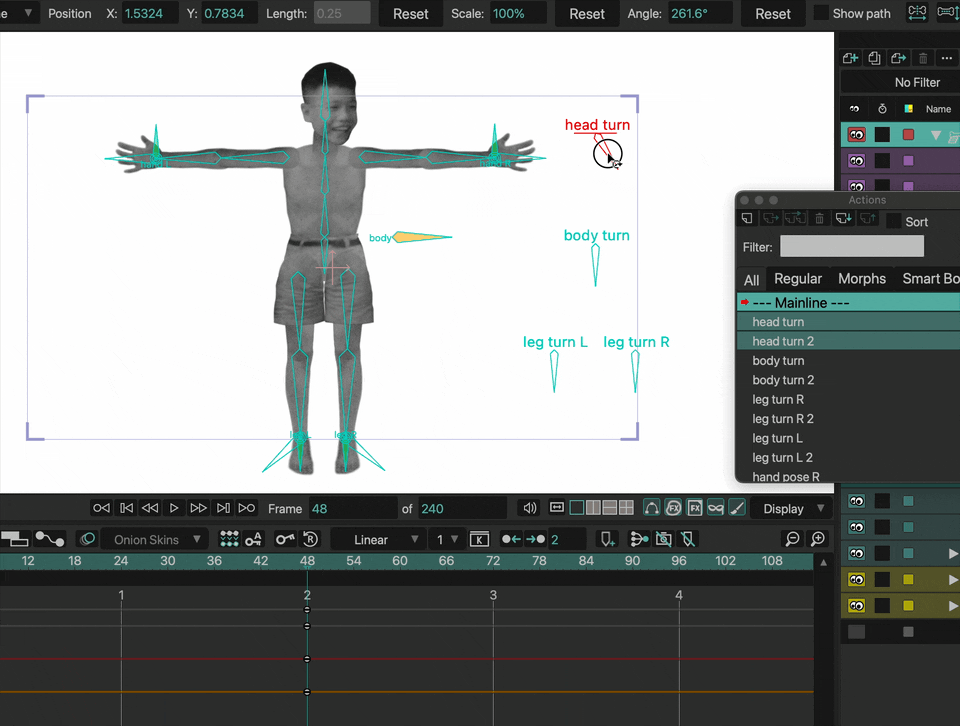
Task: Select the 'body turn 2' action
Action: (849, 380)
